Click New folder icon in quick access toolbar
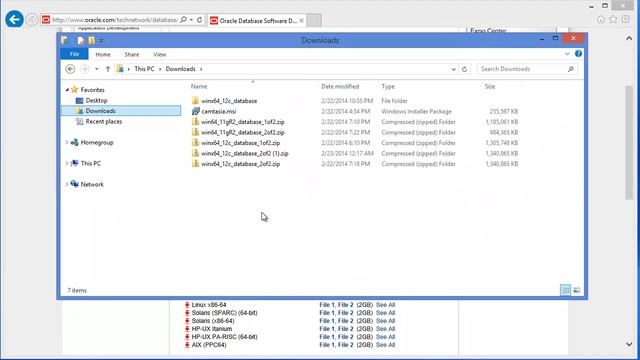 91,40
